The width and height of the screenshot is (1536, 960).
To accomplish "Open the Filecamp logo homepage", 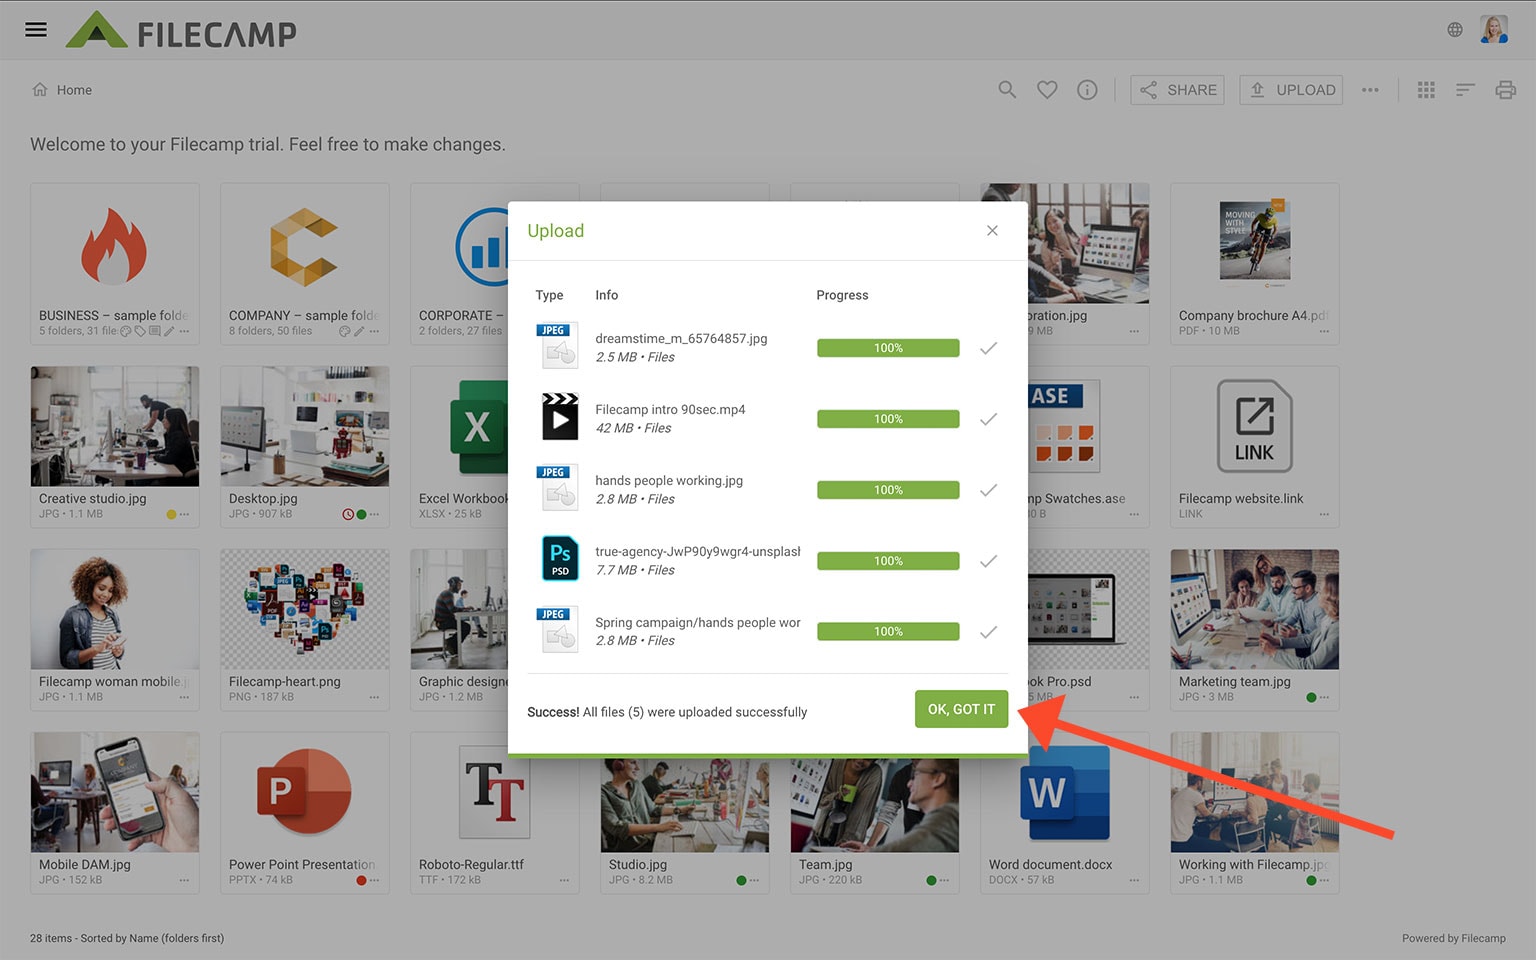I will coord(182,32).
